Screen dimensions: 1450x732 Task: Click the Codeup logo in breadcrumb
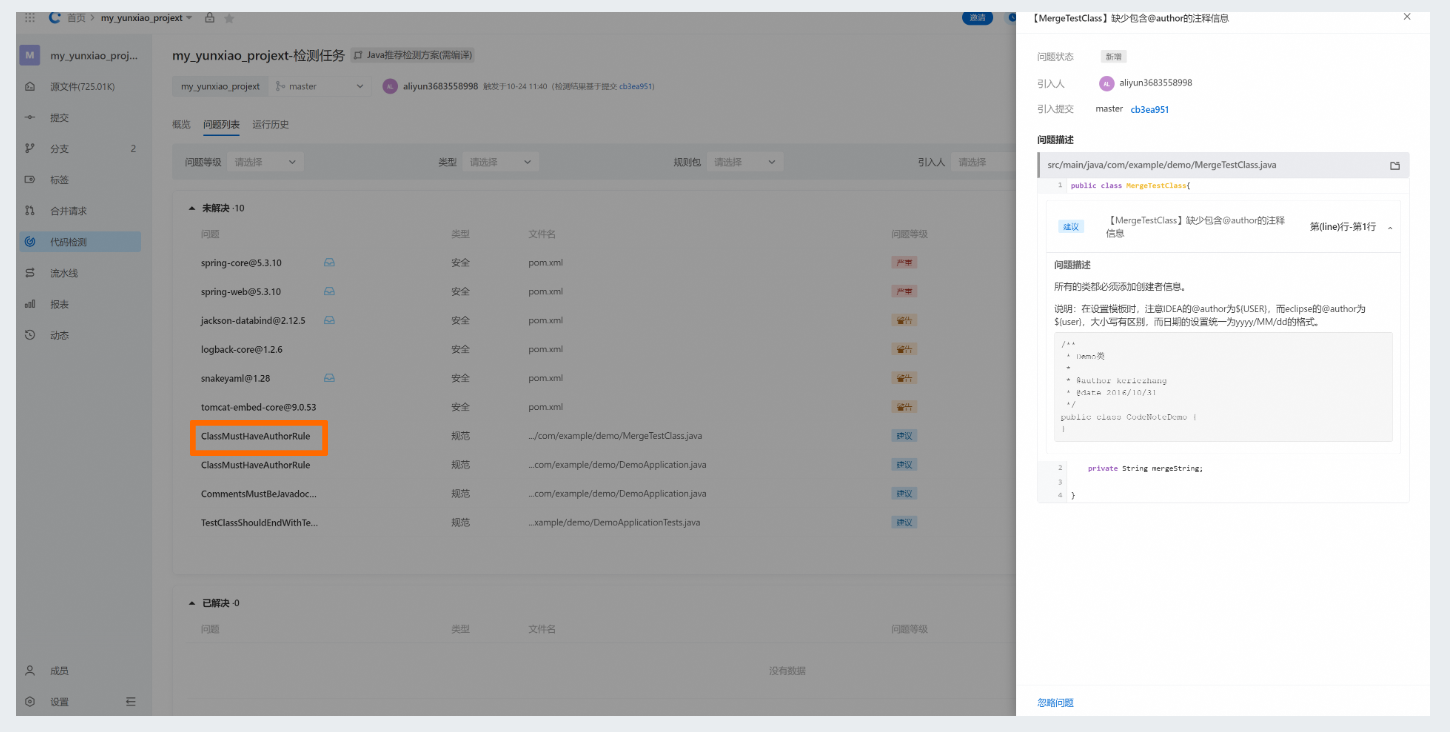[x=55, y=18]
